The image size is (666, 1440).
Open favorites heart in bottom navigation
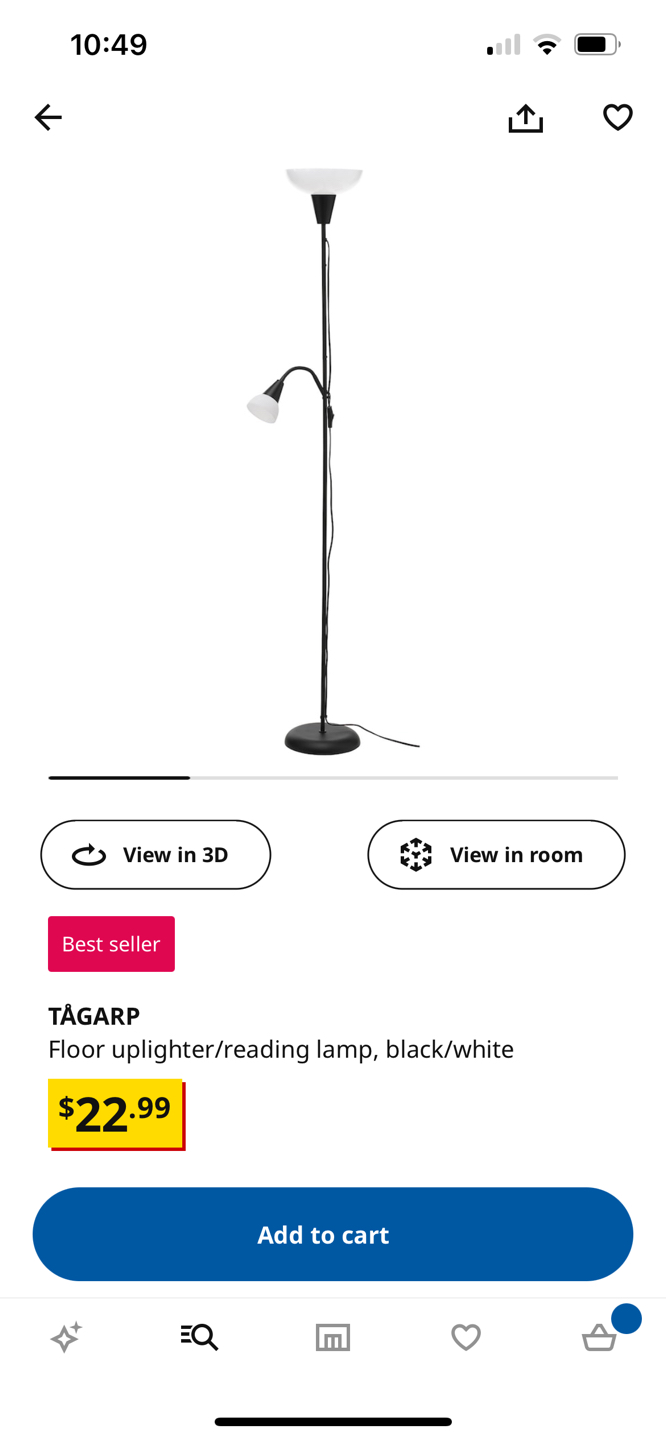(x=466, y=1337)
